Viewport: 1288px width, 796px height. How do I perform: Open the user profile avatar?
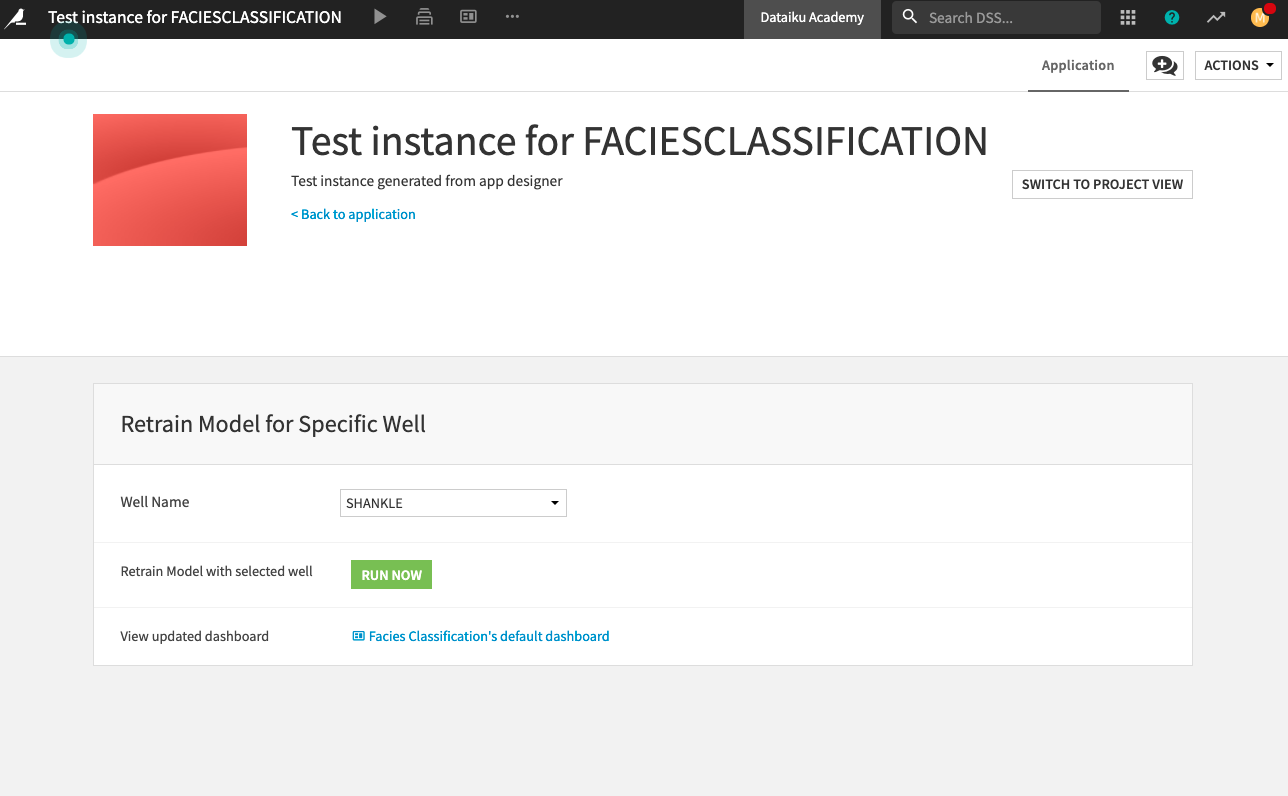pyautogui.click(x=1259, y=17)
